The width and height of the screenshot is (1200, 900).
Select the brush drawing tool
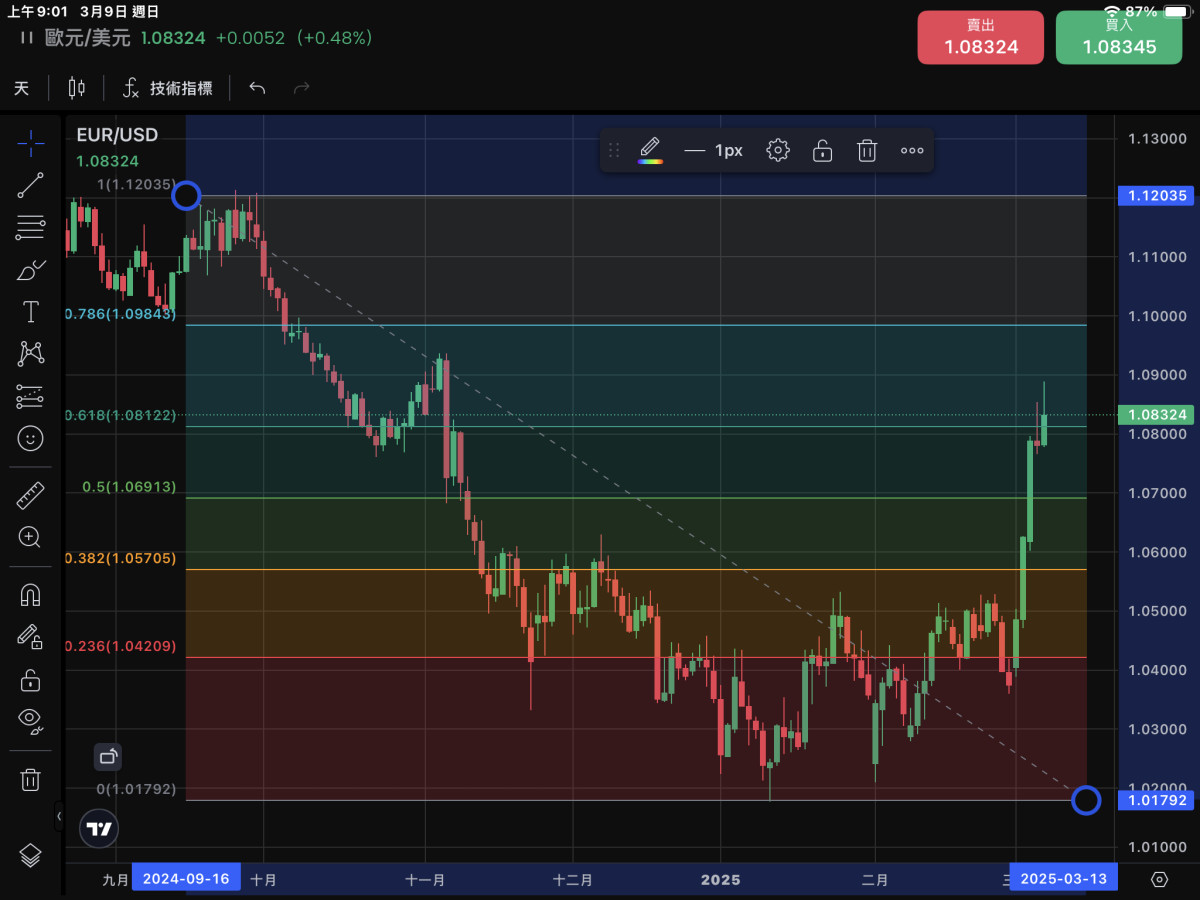[x=30, y=270]
